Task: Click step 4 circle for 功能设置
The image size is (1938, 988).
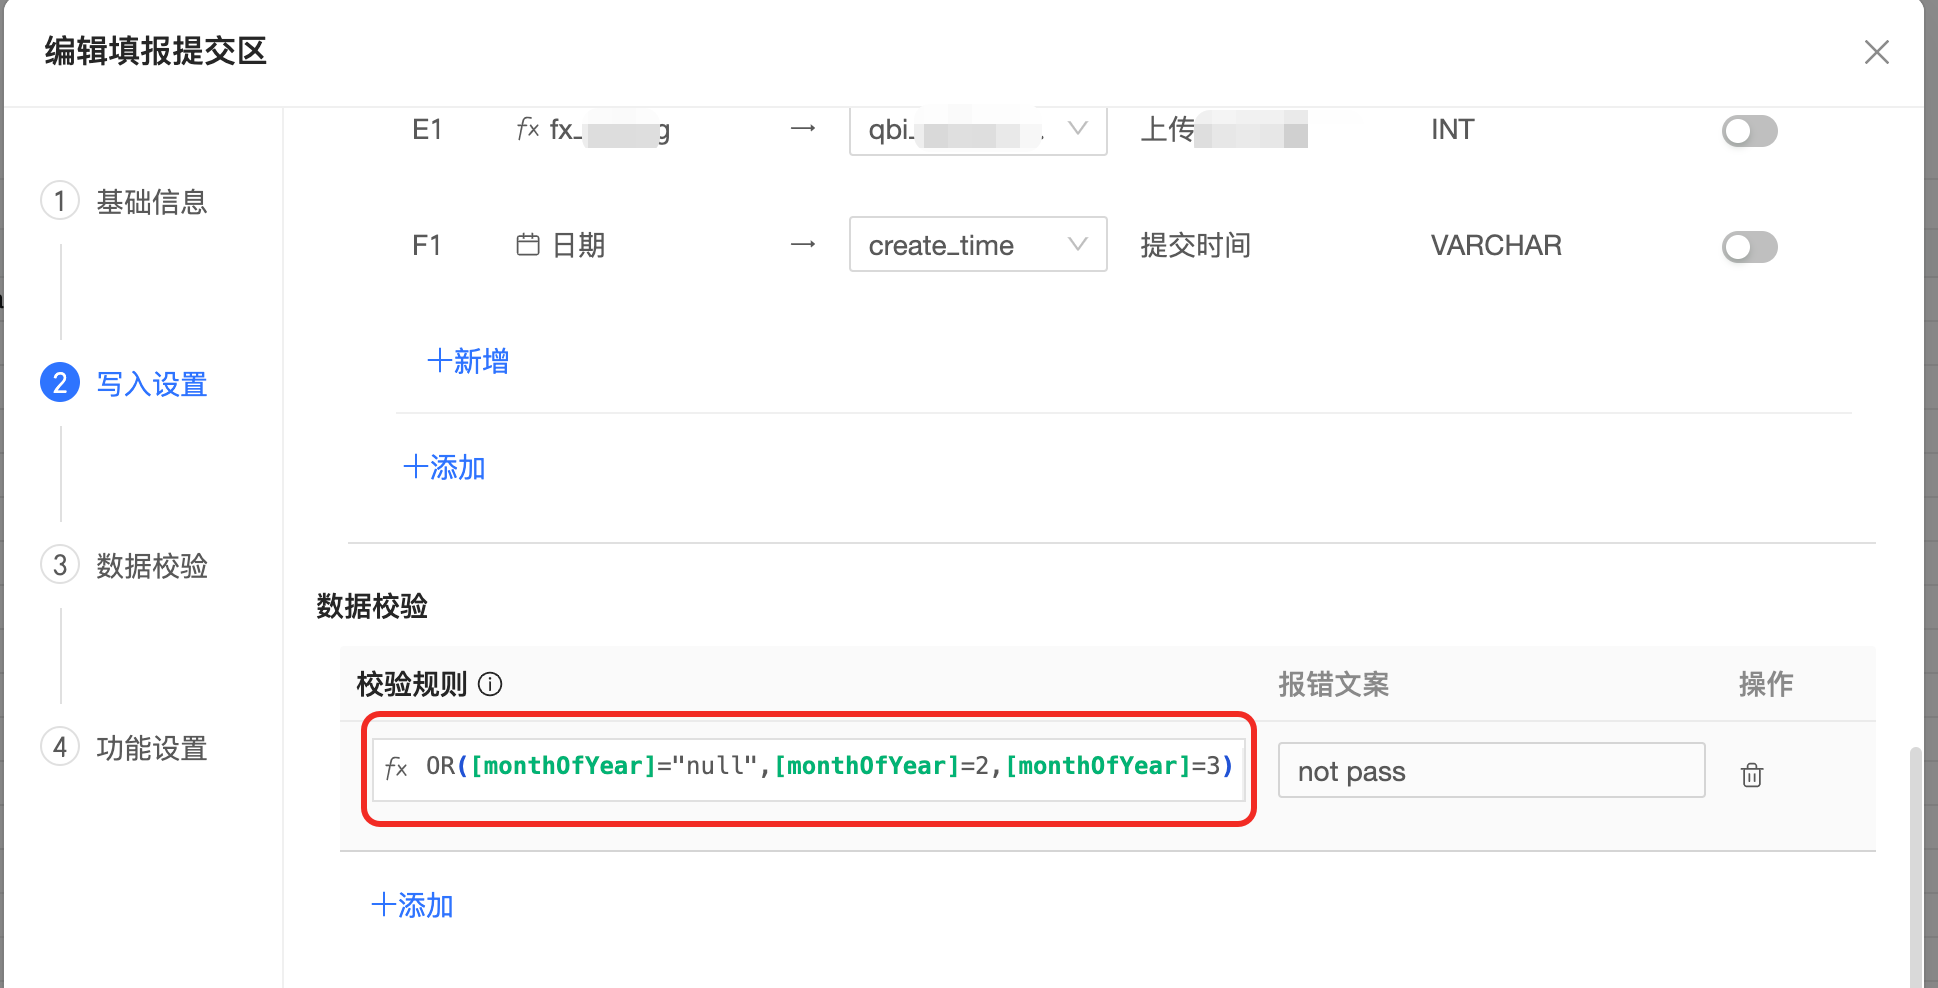Action: [x=60, y=747]
